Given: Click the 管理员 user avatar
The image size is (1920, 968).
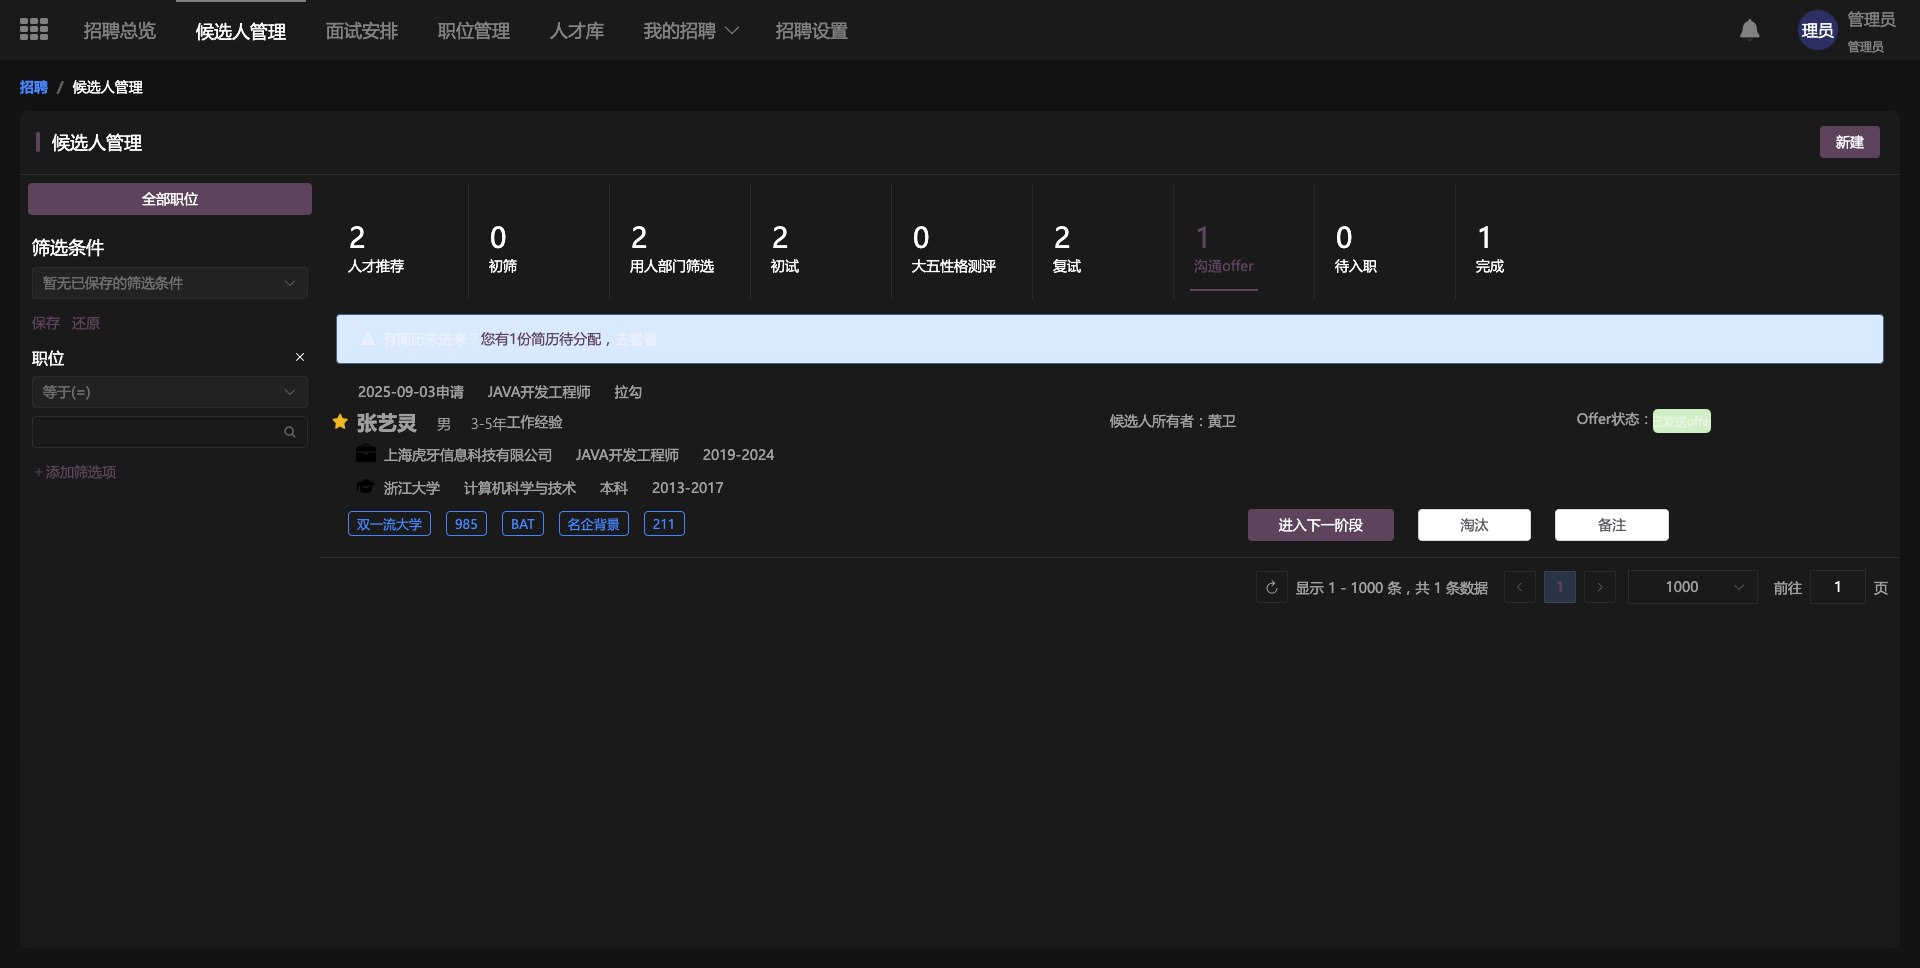Looking at the screenshot, I should point(1816,31).
